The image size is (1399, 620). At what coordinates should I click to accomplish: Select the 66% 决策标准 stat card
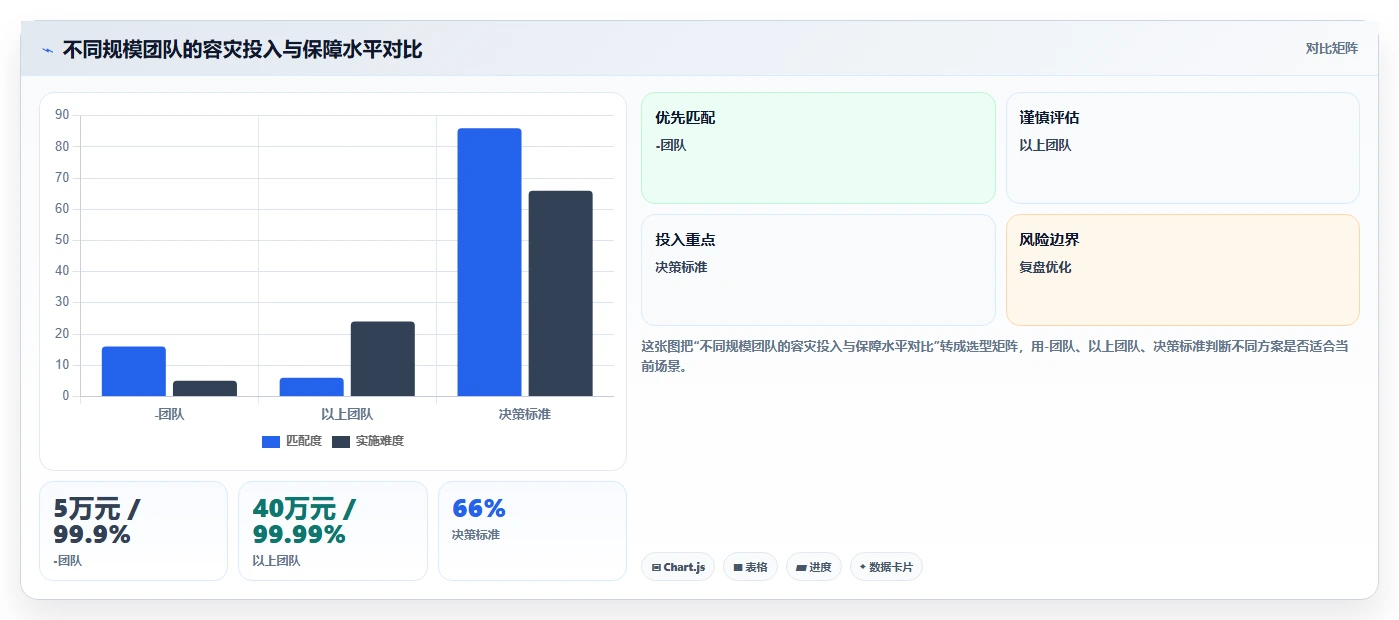point(532,531)
